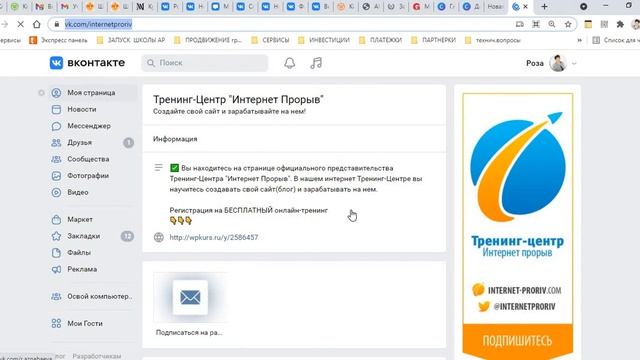Screen dimensions: 640x360
Task: Open 'ЗАПУСК ШКОЛЫ АР' bookmarks folder
Action: (x=131, y=40)
